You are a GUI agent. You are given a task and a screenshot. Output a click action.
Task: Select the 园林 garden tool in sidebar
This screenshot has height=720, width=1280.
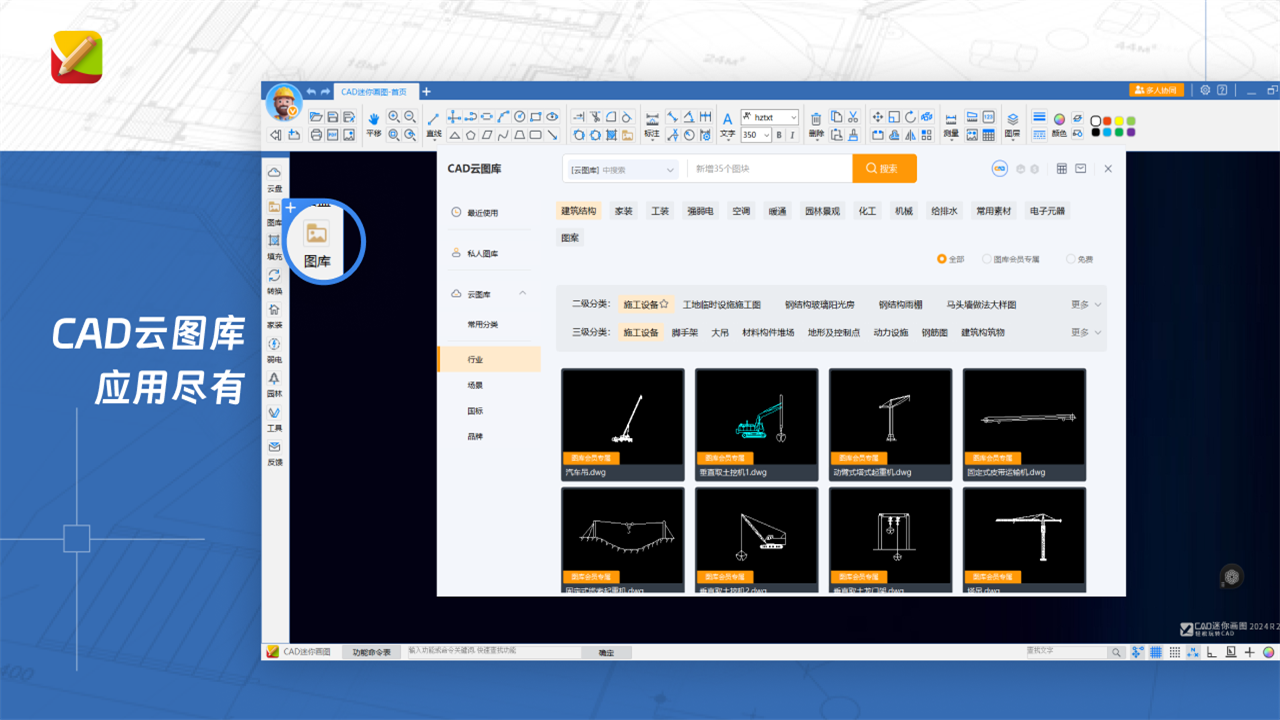274,384
